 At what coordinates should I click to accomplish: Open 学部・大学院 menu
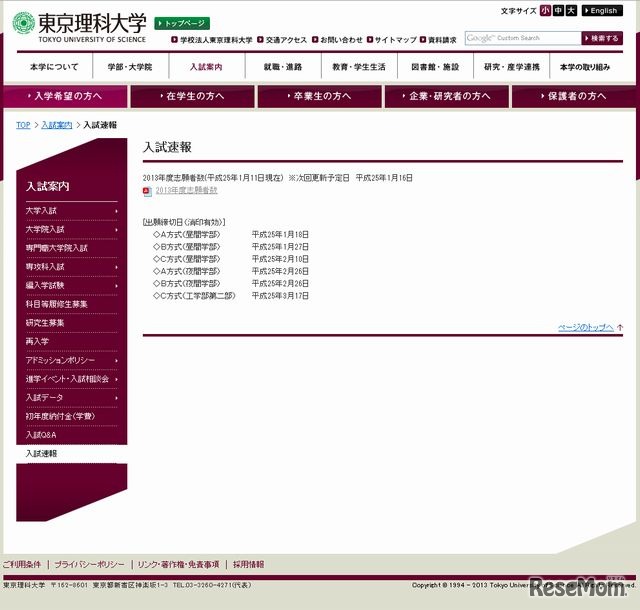[130, 67]
